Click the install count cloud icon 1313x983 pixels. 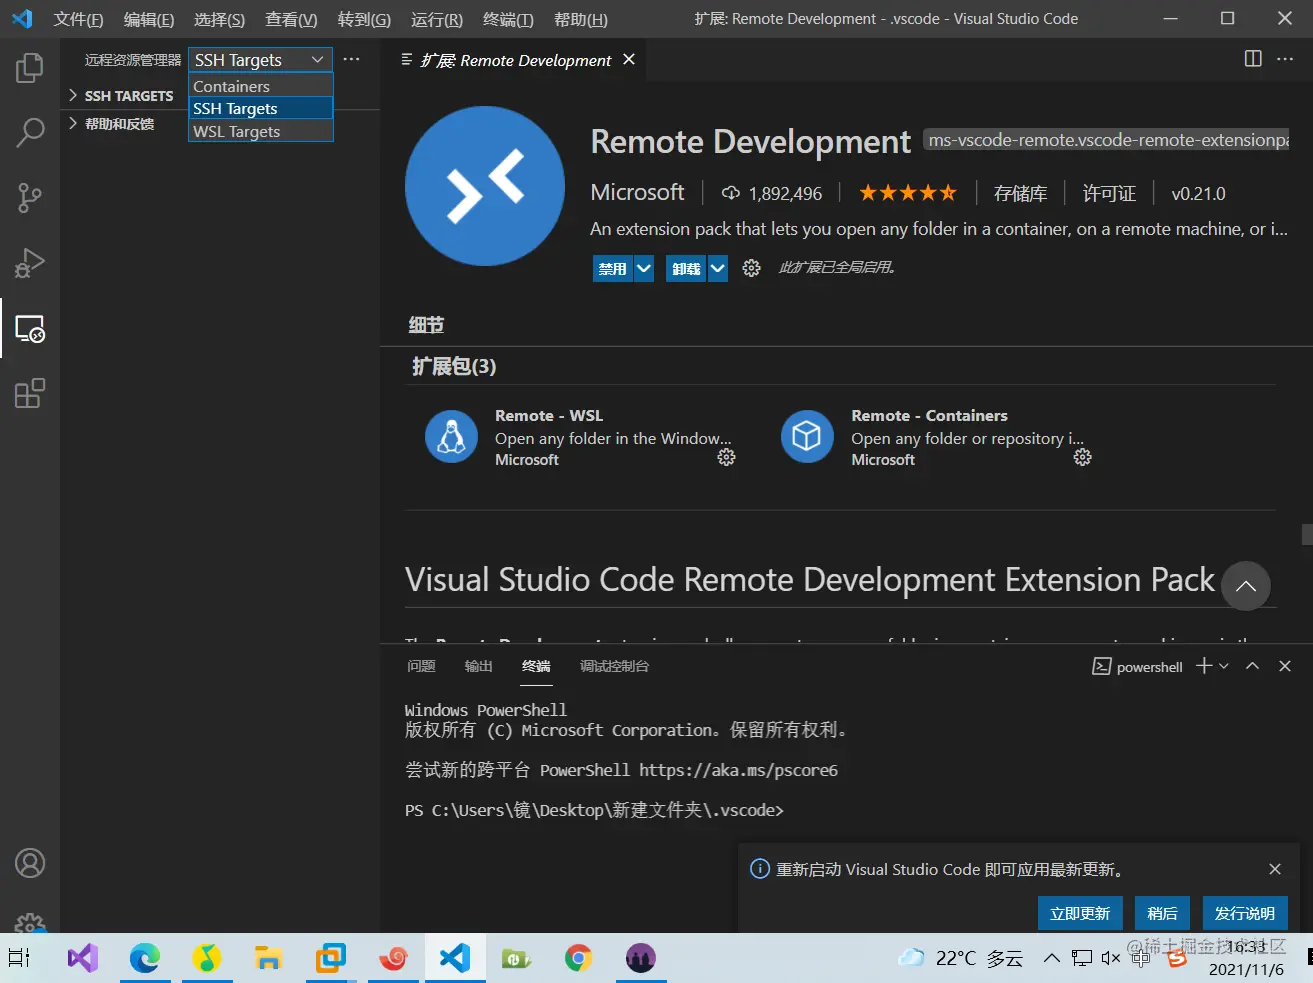pyautogui.click(x=731, y=193)
